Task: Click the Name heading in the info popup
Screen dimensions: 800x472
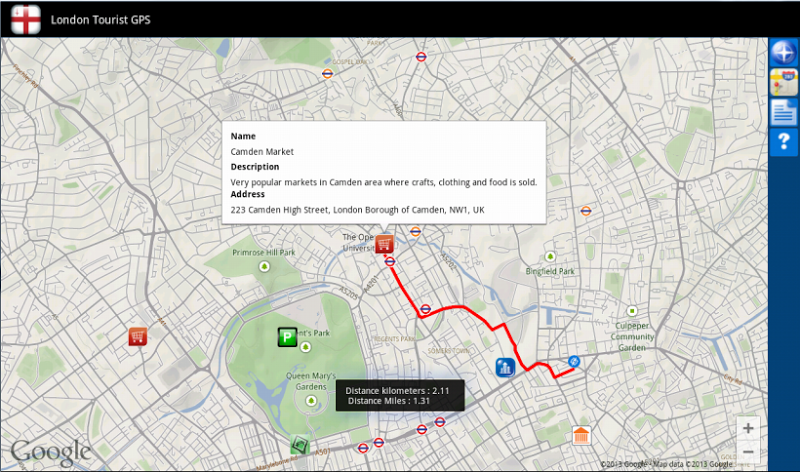Action: pos(243,136)
